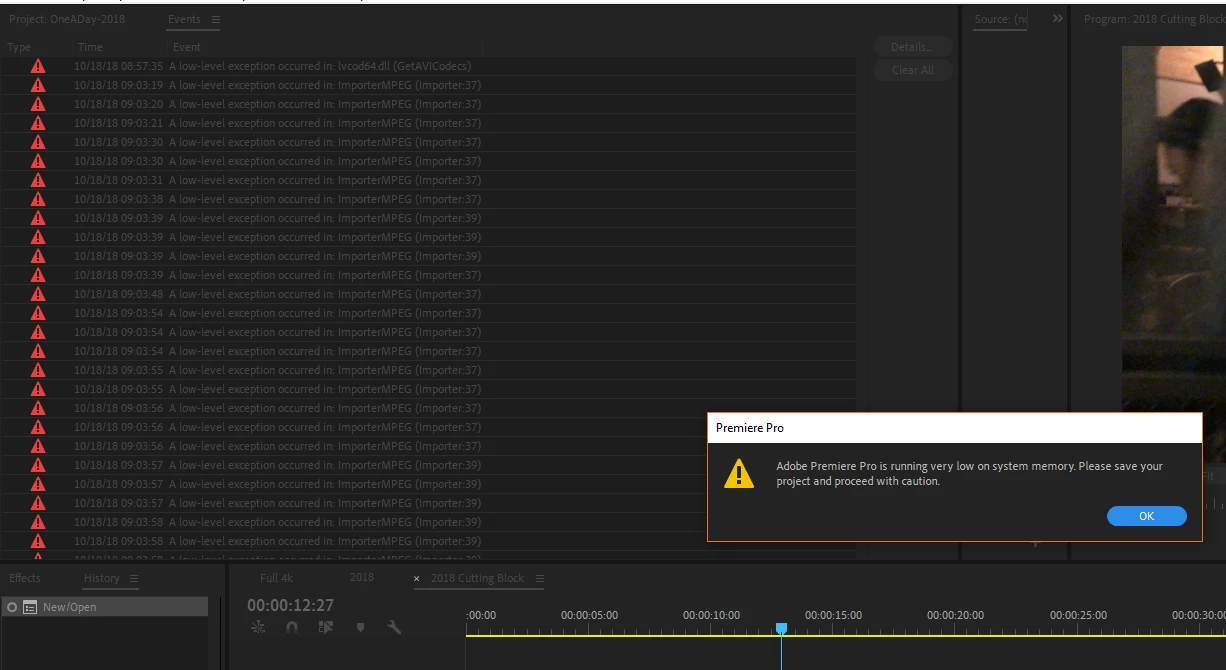Click the circle marker beside New/Open
This screenshot has height=670, width=1226.
click(x=12, y=607)
